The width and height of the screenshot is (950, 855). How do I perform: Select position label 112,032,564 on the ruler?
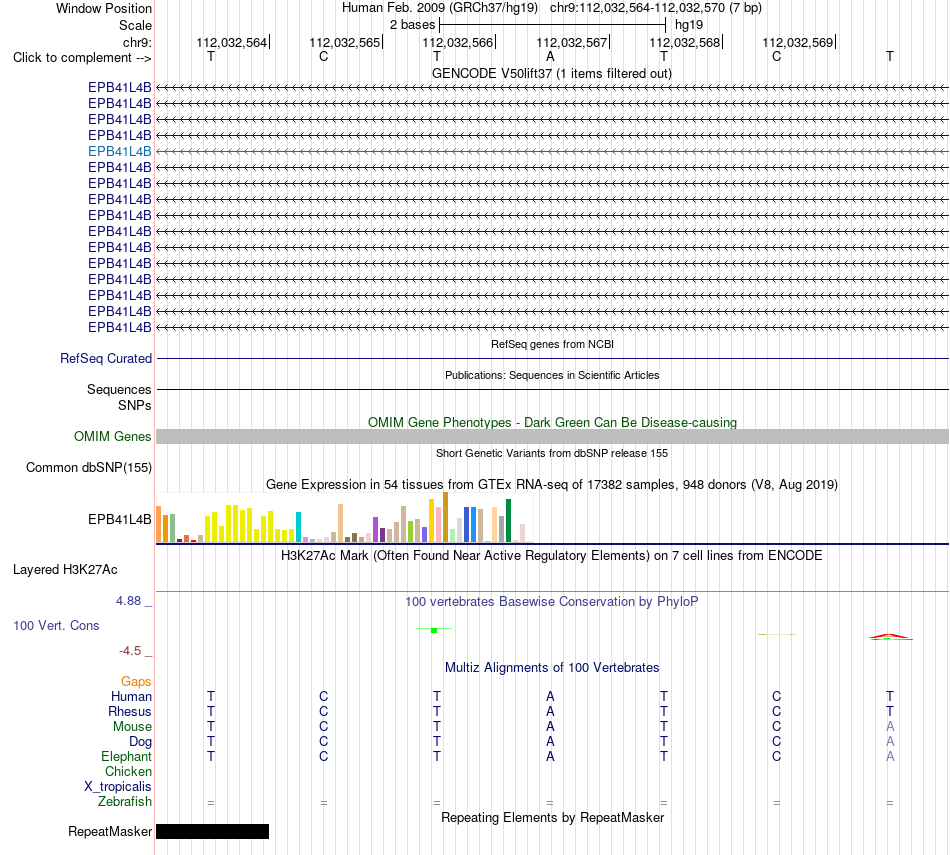(231, 42)
